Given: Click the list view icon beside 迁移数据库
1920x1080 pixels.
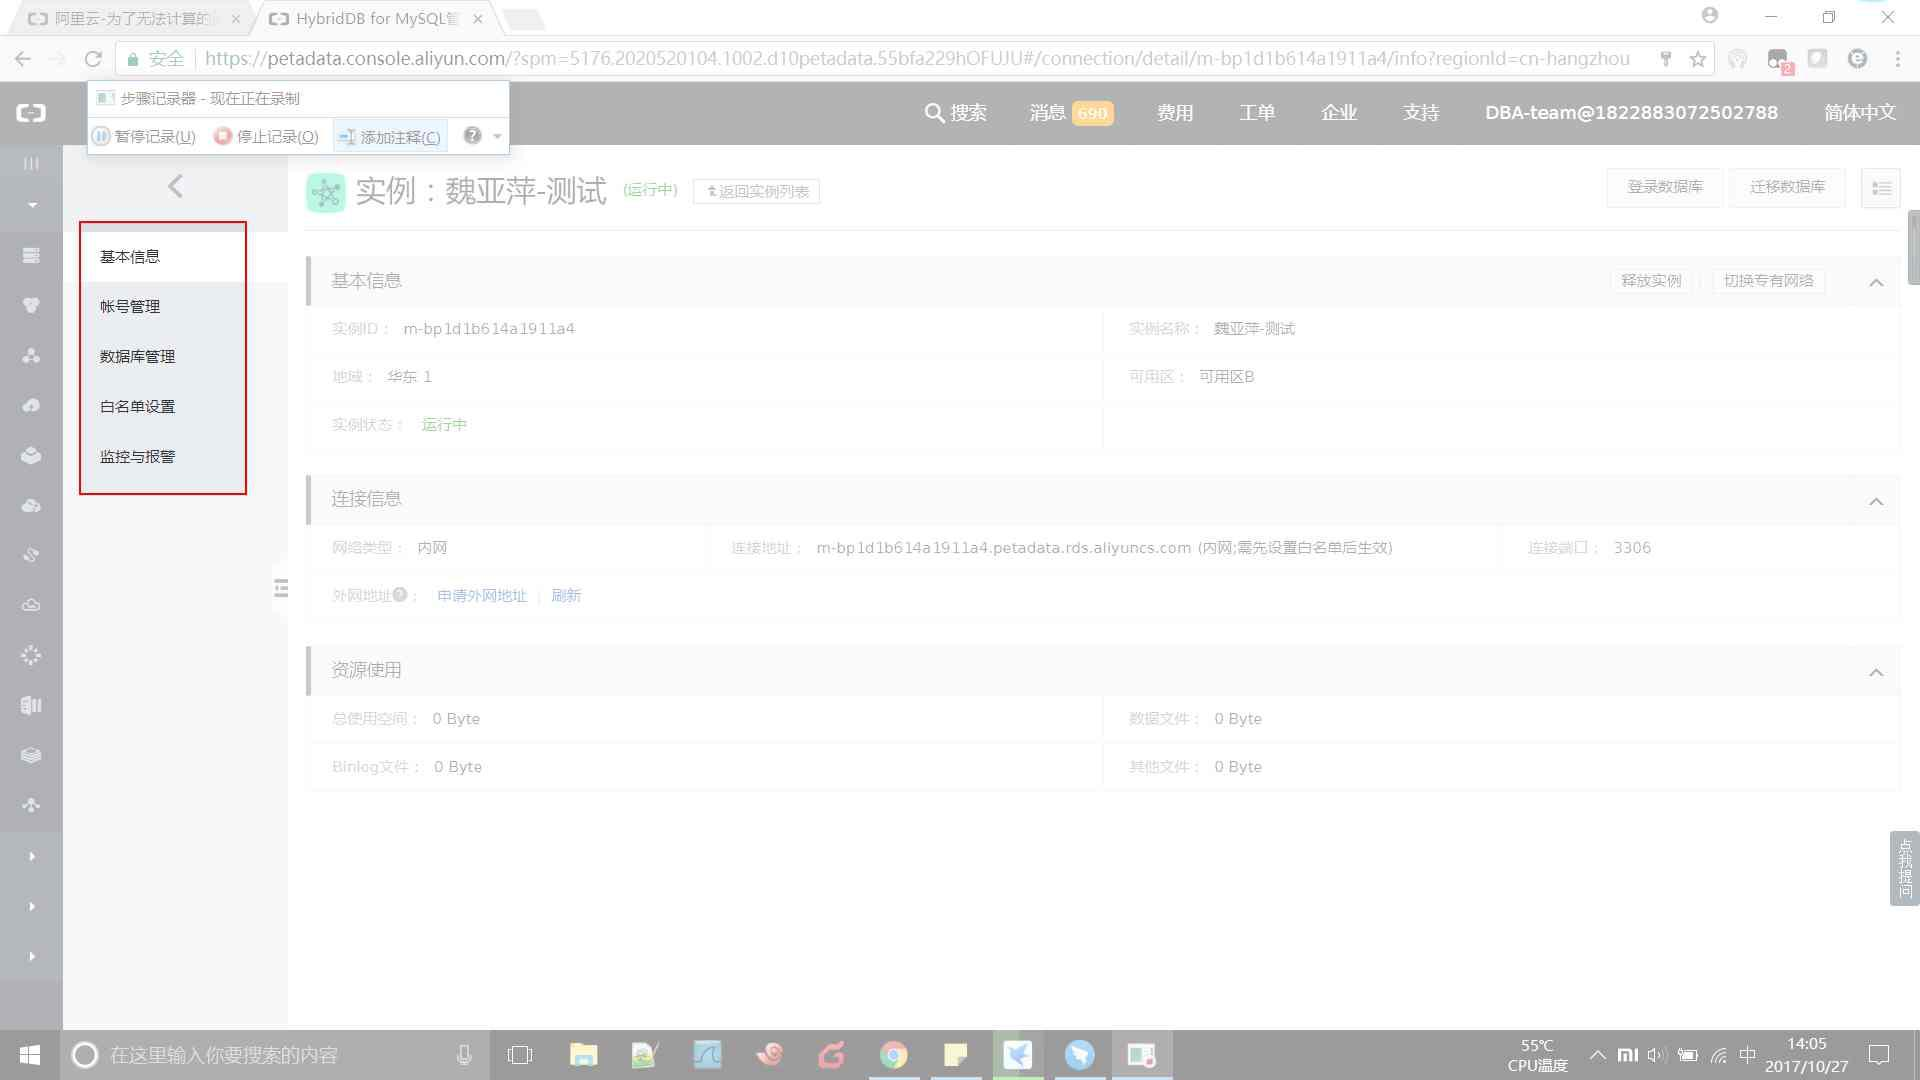Looking at the screenshot, I should (x=1880, y=188).
